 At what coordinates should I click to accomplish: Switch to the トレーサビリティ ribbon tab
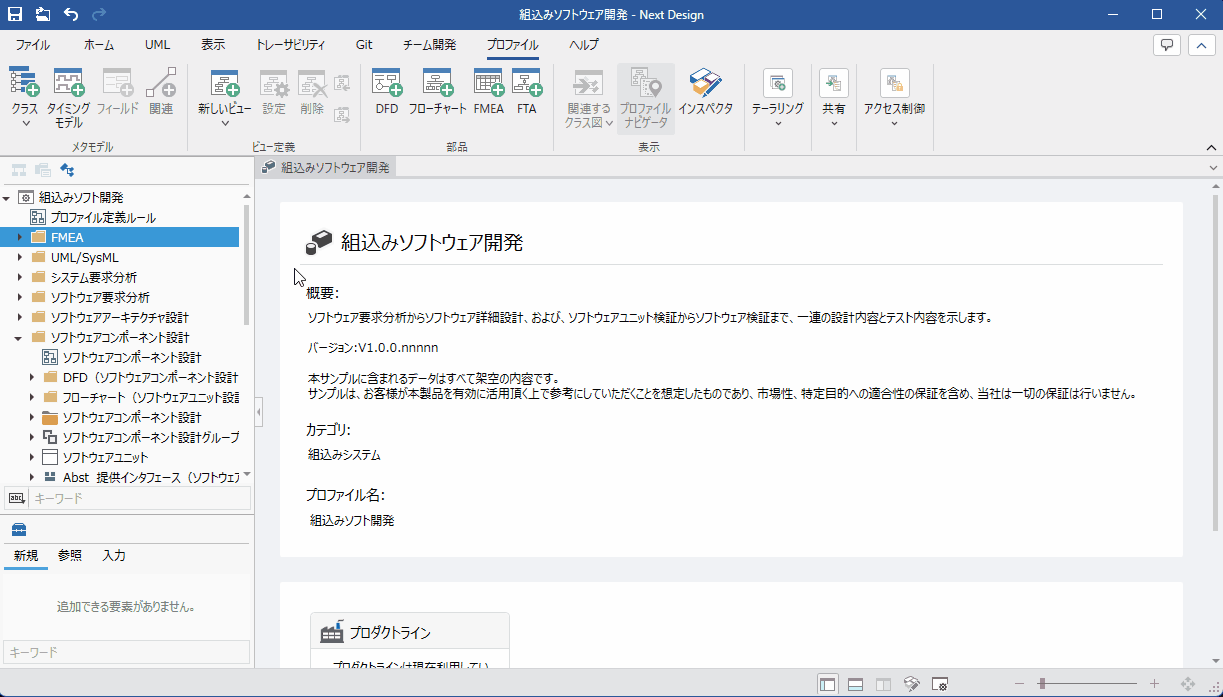pos(290,45)
